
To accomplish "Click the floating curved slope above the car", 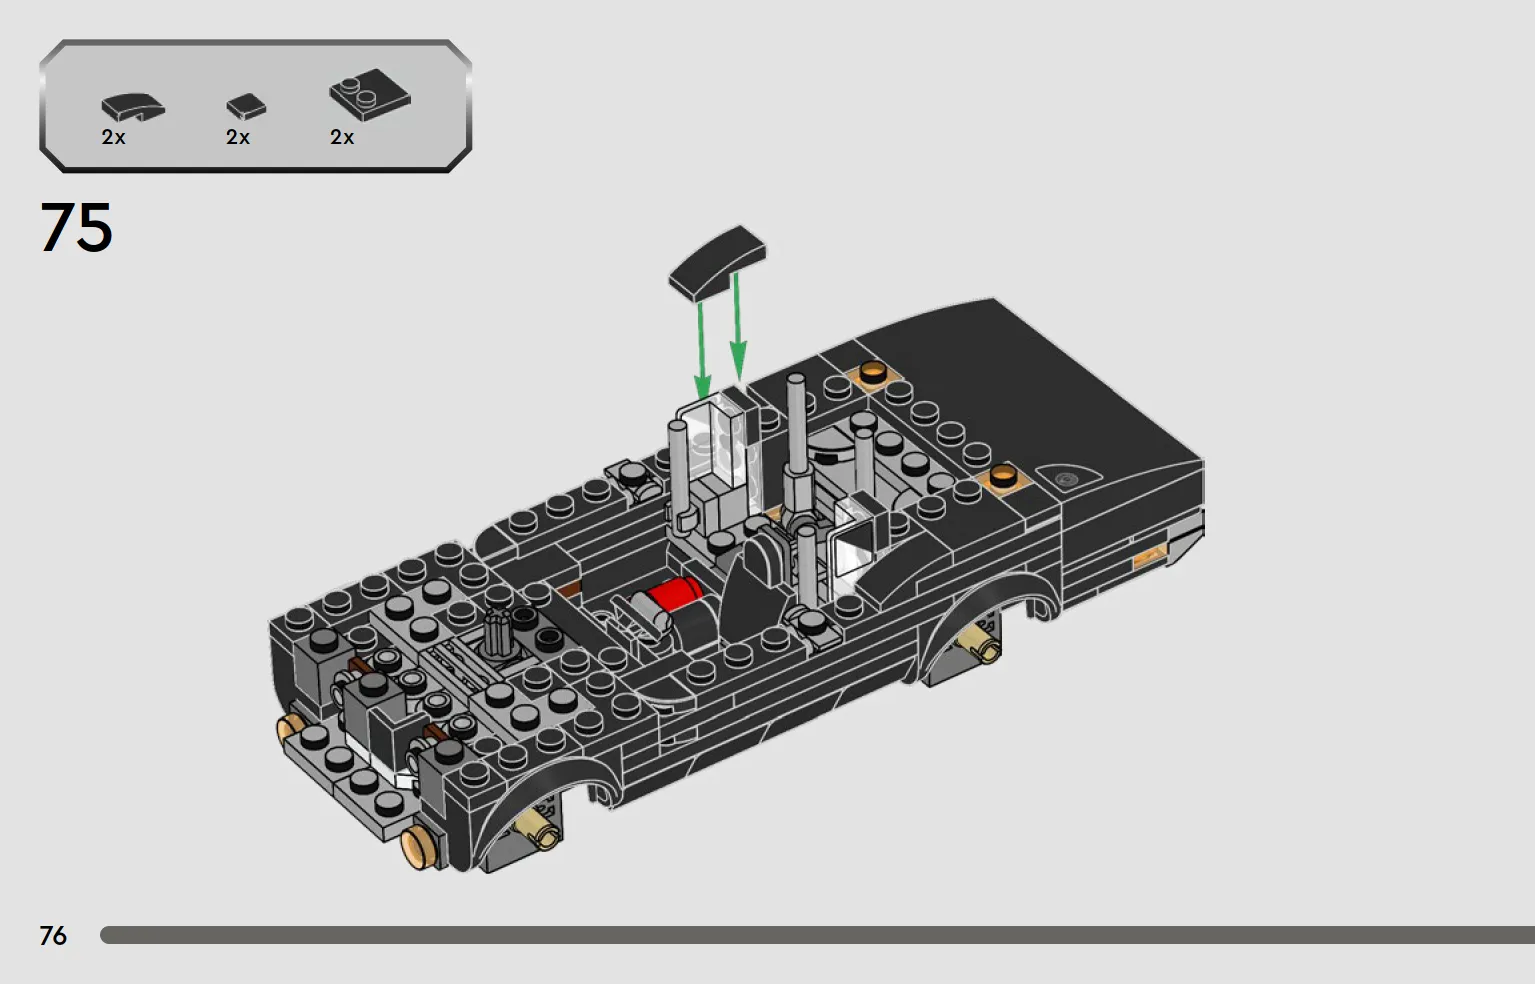I will [x=717, y=262].
